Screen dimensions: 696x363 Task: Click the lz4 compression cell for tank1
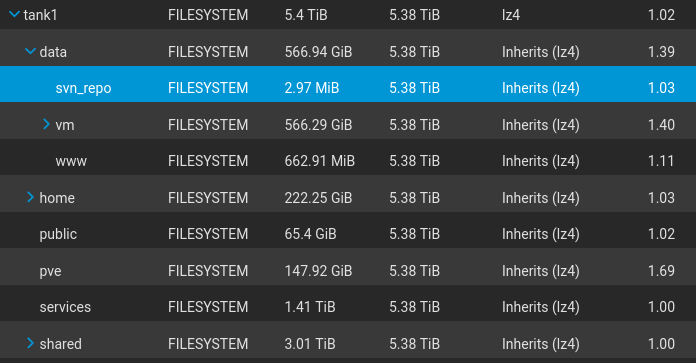(x=511, y=15)
